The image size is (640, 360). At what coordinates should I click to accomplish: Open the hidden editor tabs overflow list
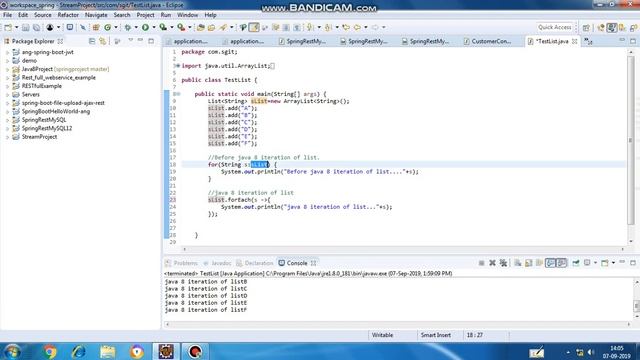588,41
